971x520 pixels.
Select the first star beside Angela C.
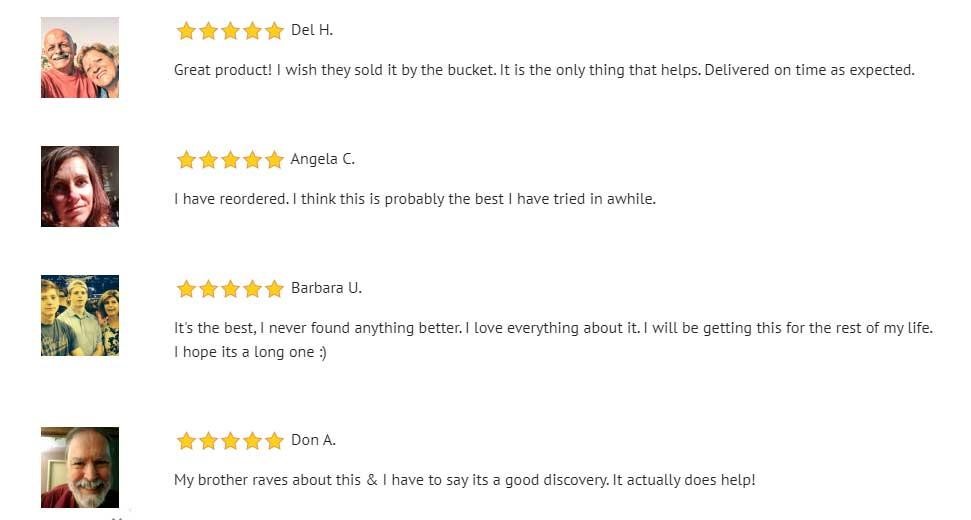point(186,160)
